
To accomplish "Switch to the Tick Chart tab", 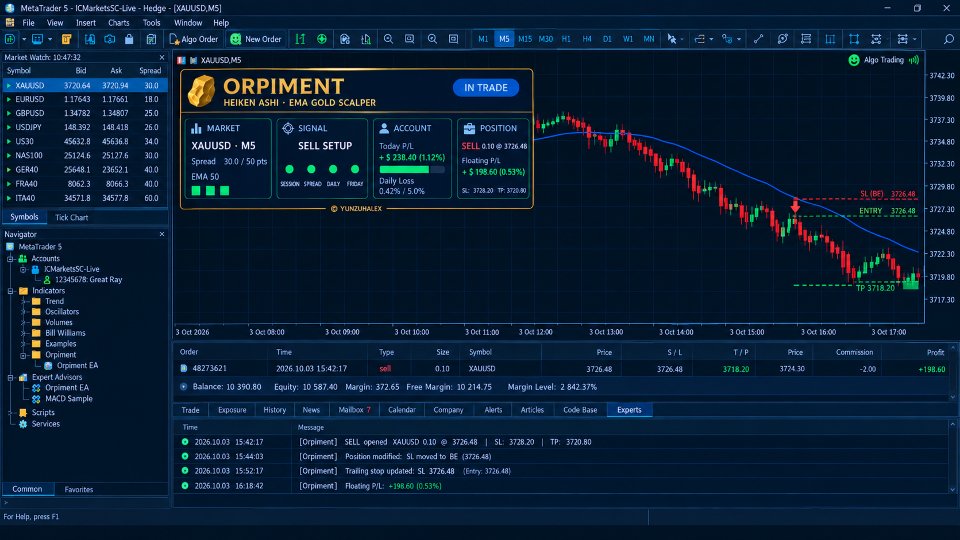I will pyautogui.click(x=72, y=217).
